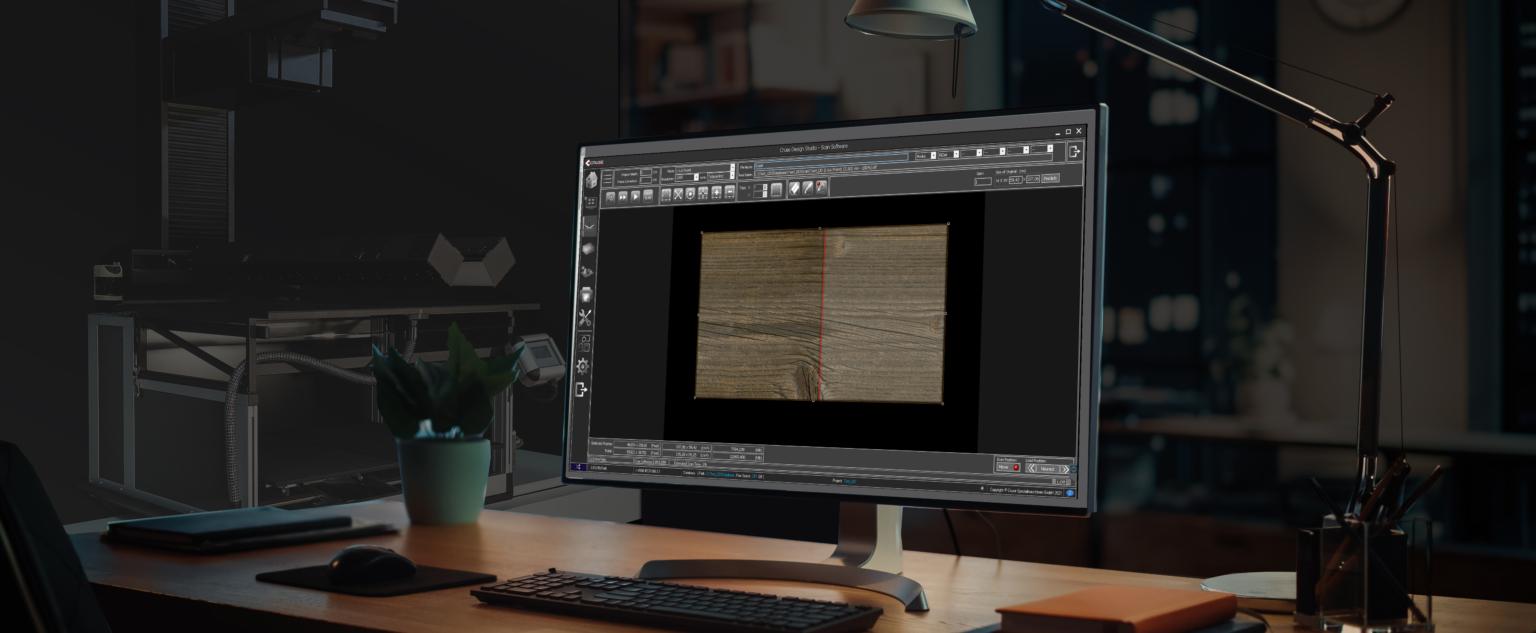Select the 3D object icon in the sidebar
Screen dimensions: 1536x633
click(x=588, y=249)
